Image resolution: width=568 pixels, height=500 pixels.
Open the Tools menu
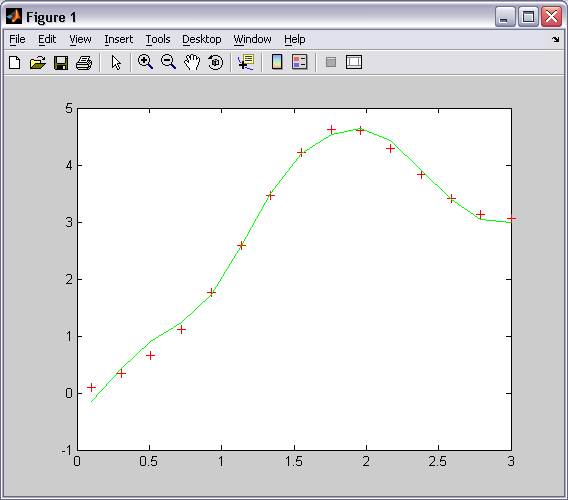click(158, 39)
